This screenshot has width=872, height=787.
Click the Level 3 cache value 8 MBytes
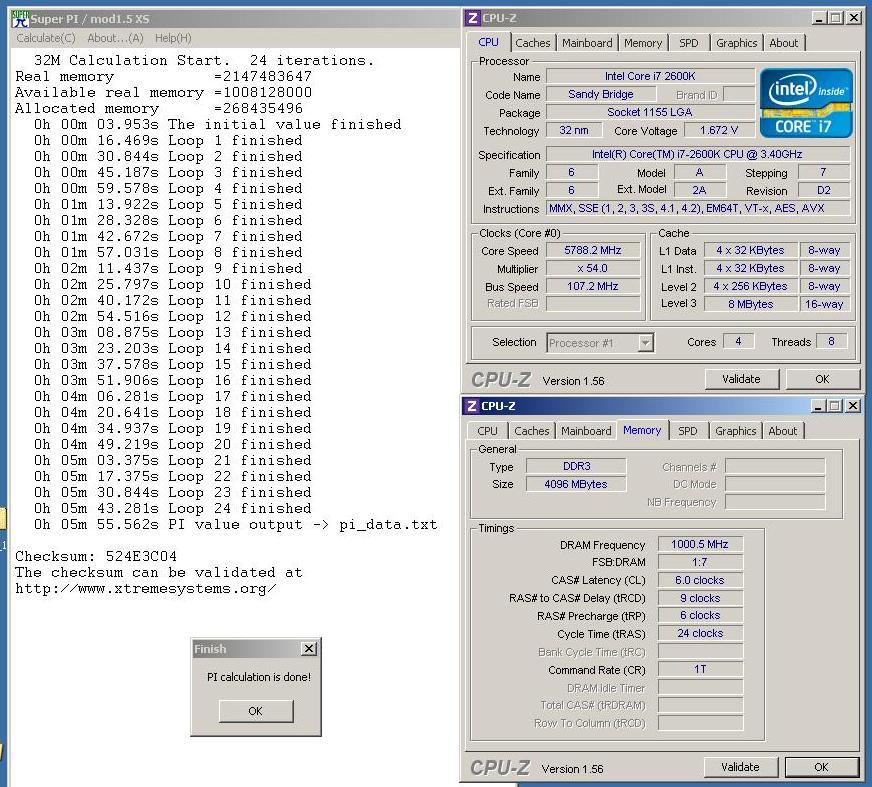751,304
